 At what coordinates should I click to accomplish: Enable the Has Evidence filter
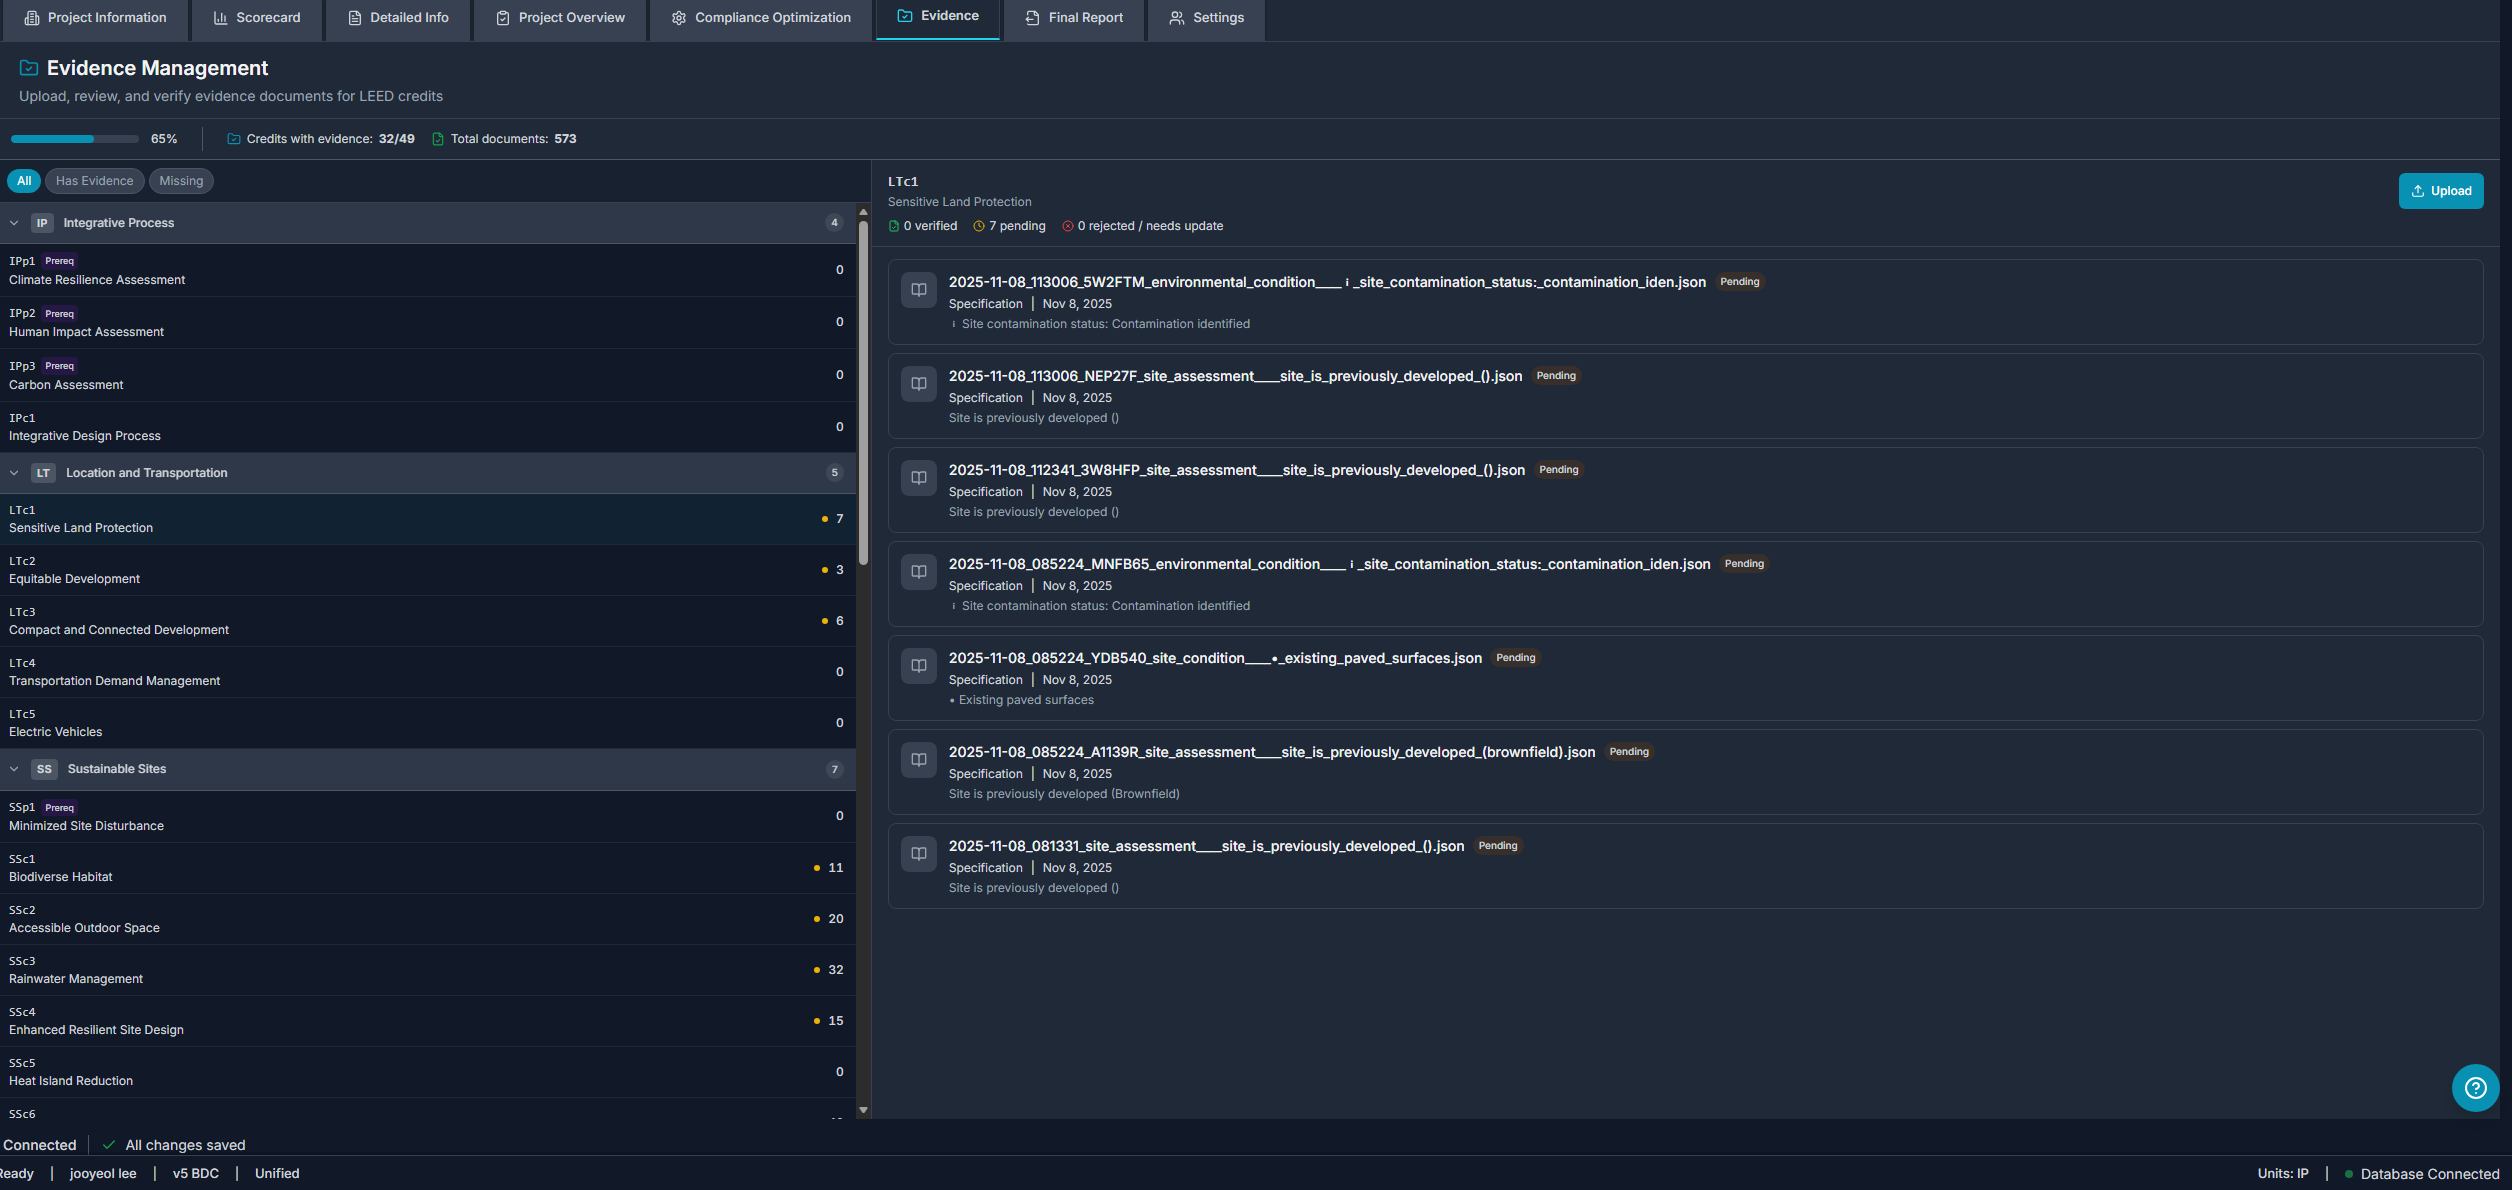pos(94,181)
